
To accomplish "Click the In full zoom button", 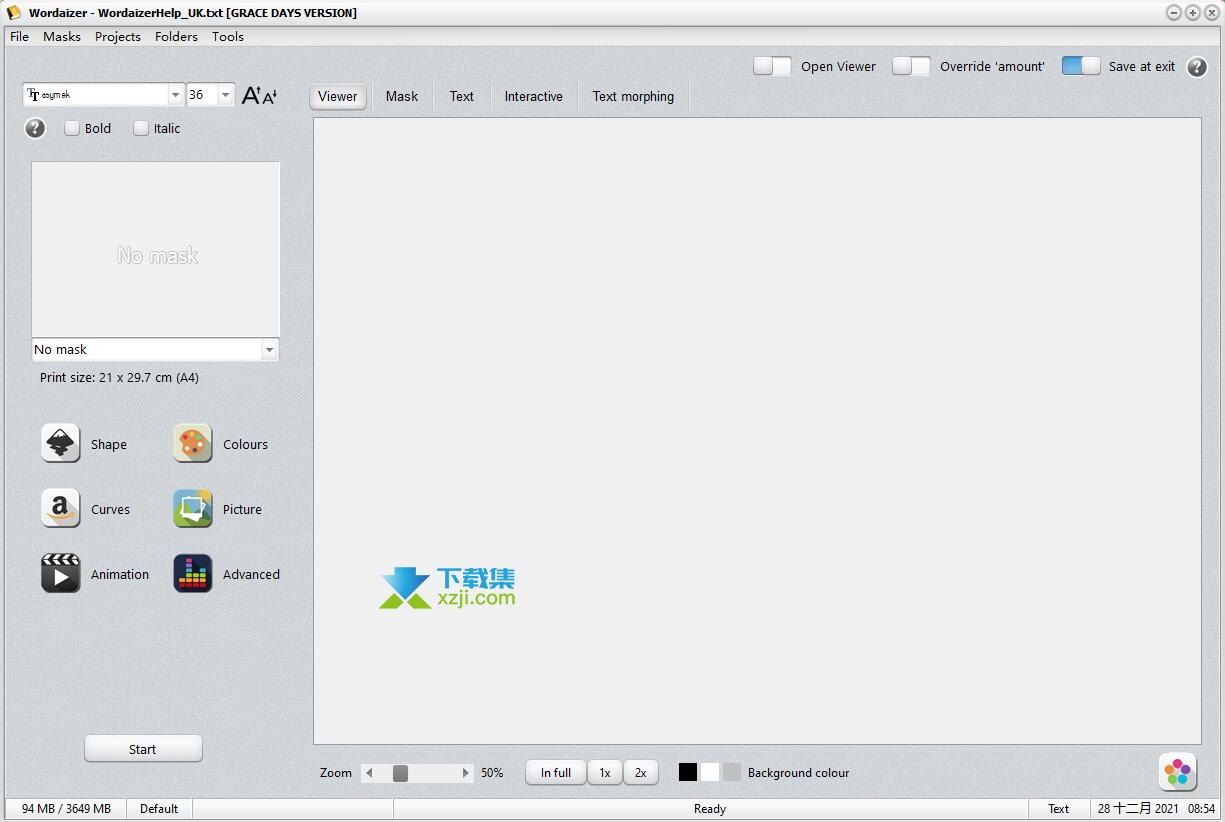I will [x=556, y=772].
